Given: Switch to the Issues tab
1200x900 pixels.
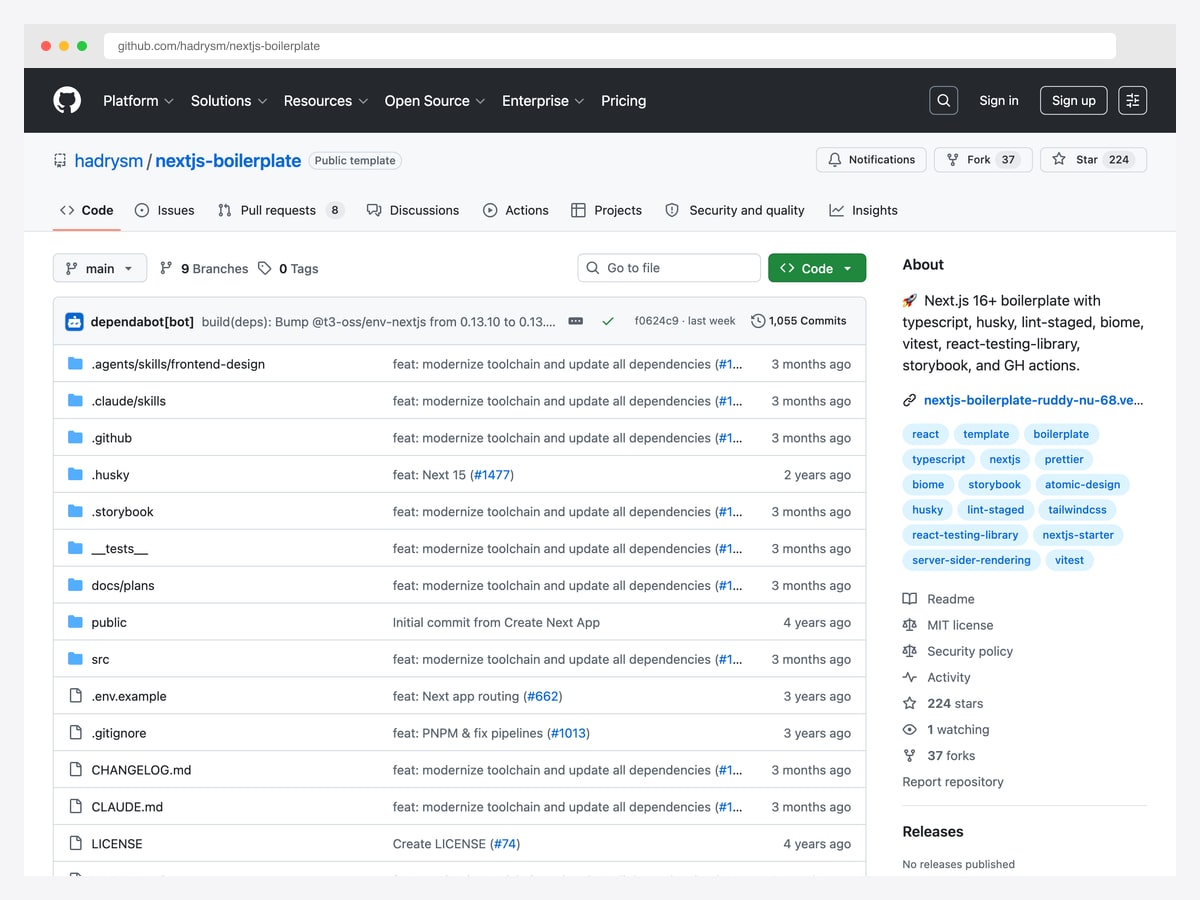Looking at the screenshot, I should click(165, 210).
